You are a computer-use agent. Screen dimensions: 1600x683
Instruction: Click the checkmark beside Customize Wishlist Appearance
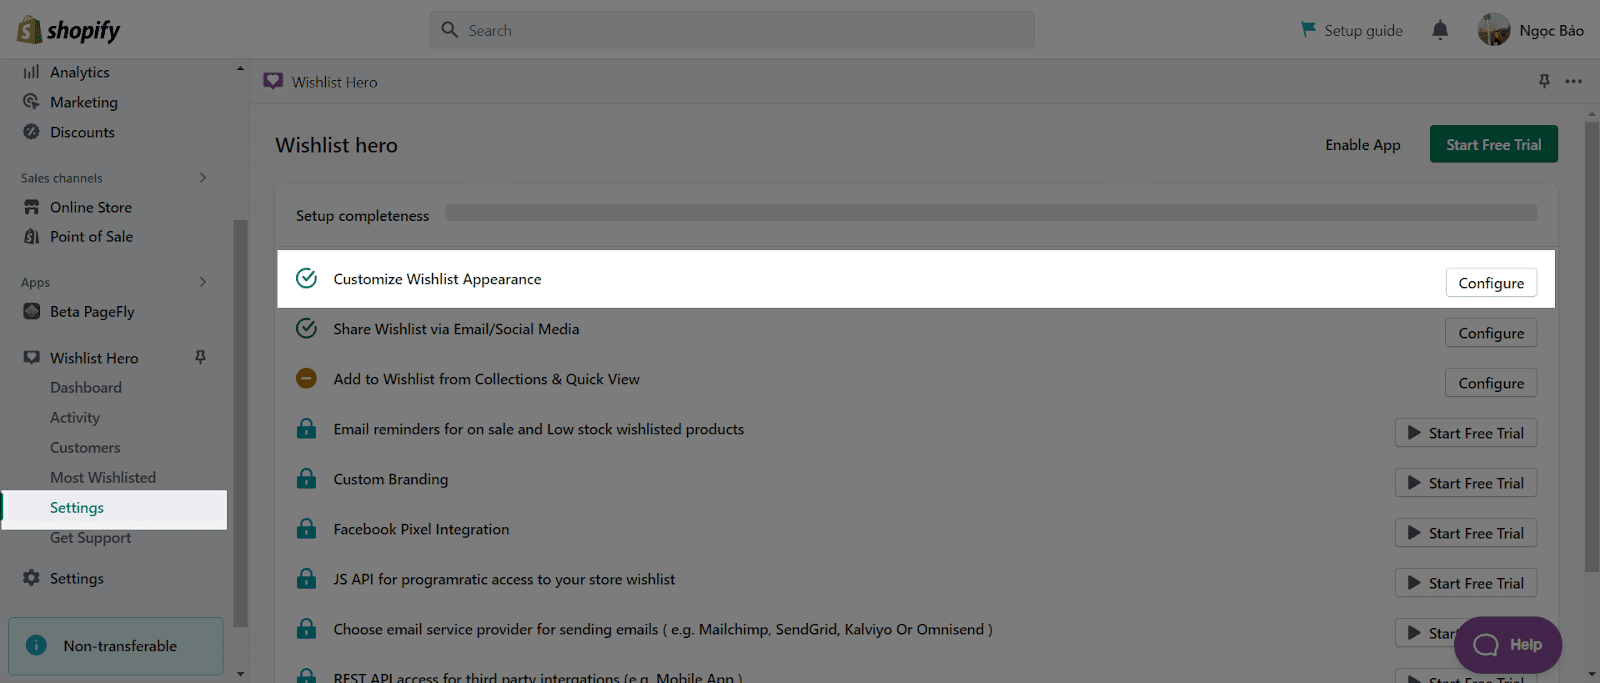307,278
